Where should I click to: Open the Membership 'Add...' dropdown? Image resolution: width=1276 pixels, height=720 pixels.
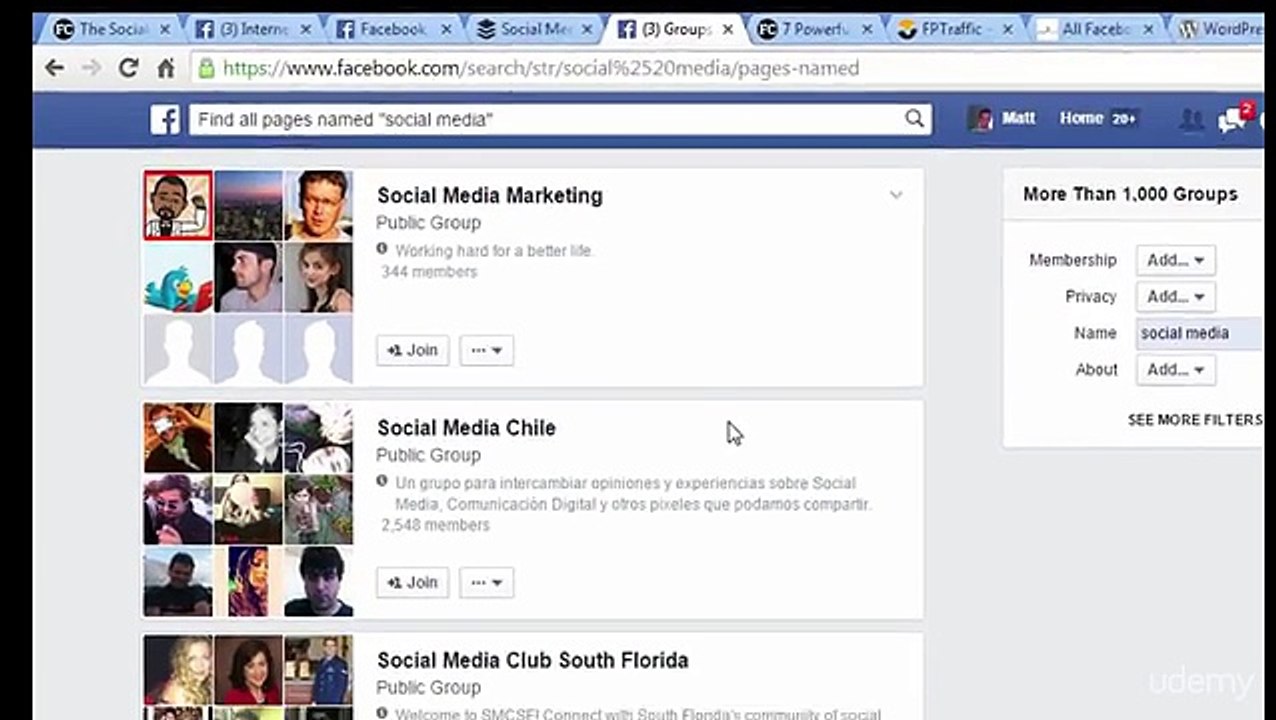1175,260
